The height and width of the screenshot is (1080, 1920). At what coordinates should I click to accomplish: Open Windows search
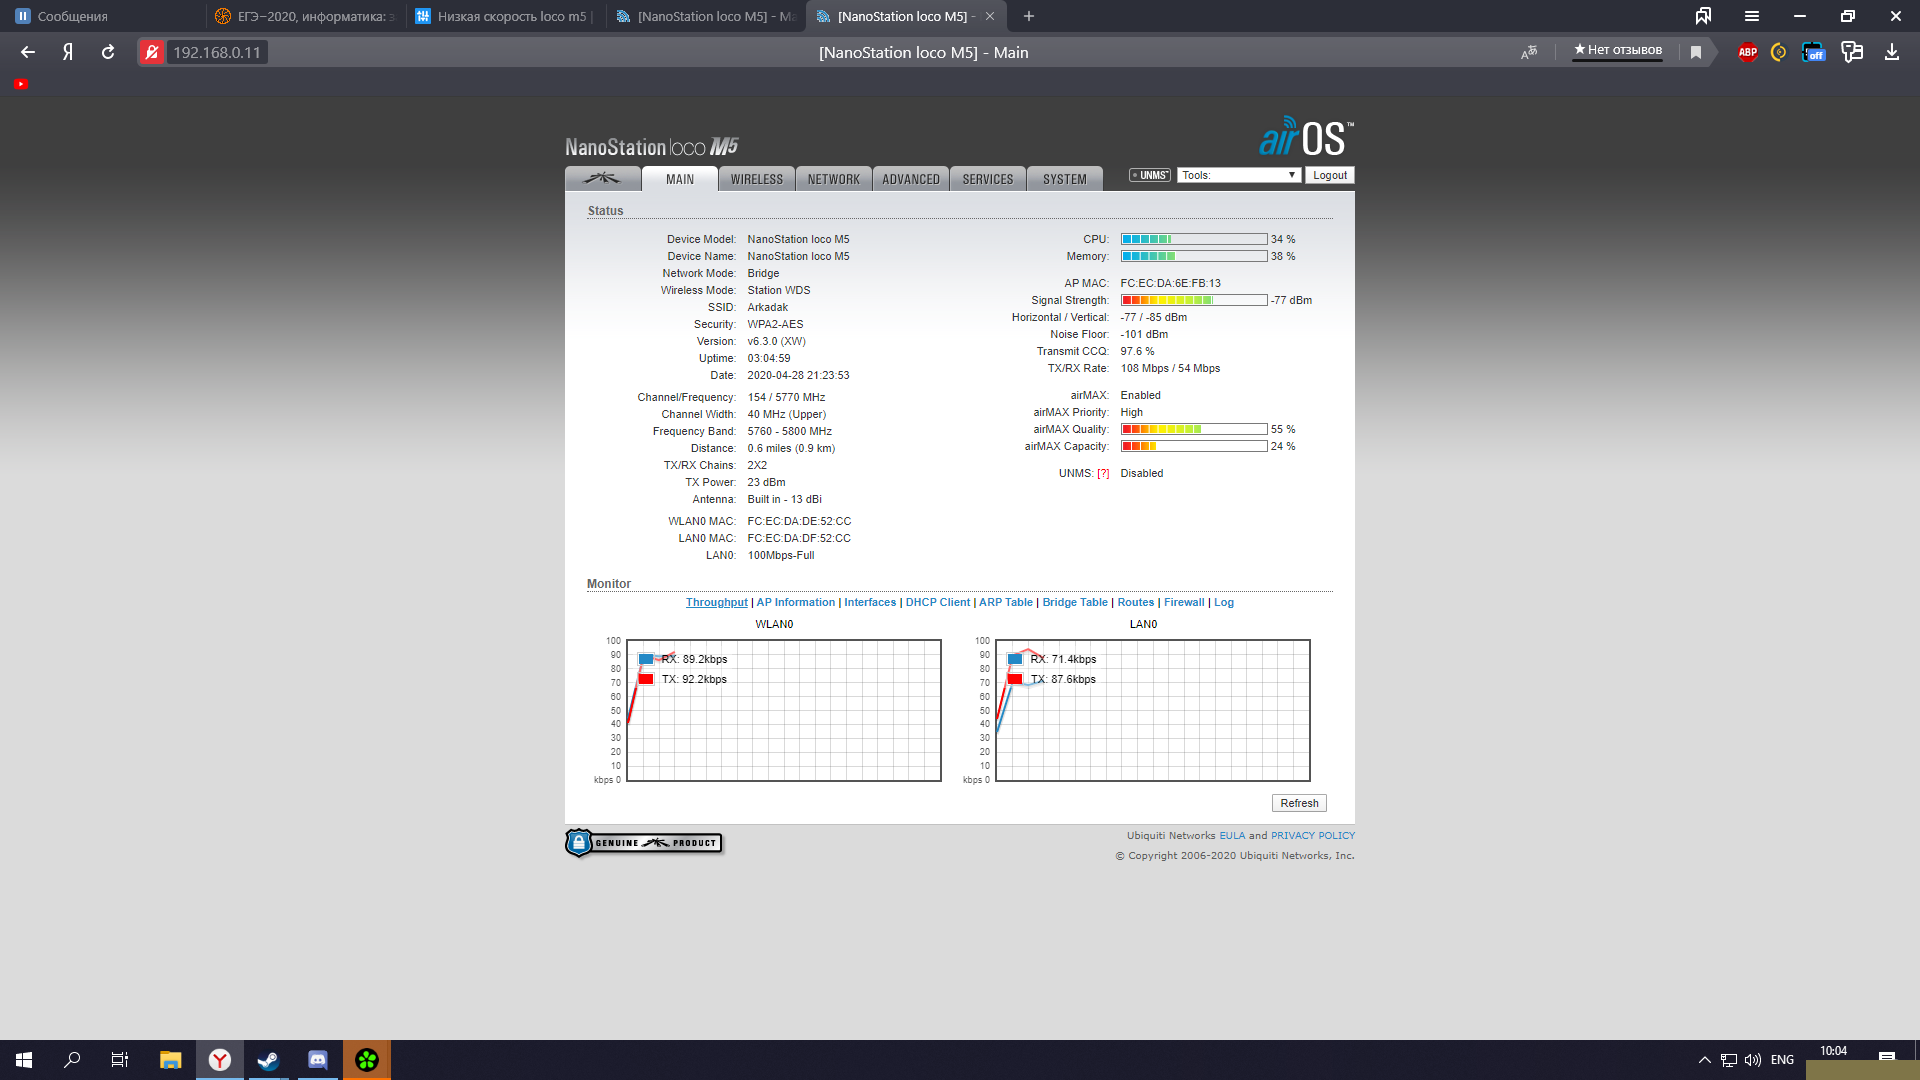pos(72,1060)
